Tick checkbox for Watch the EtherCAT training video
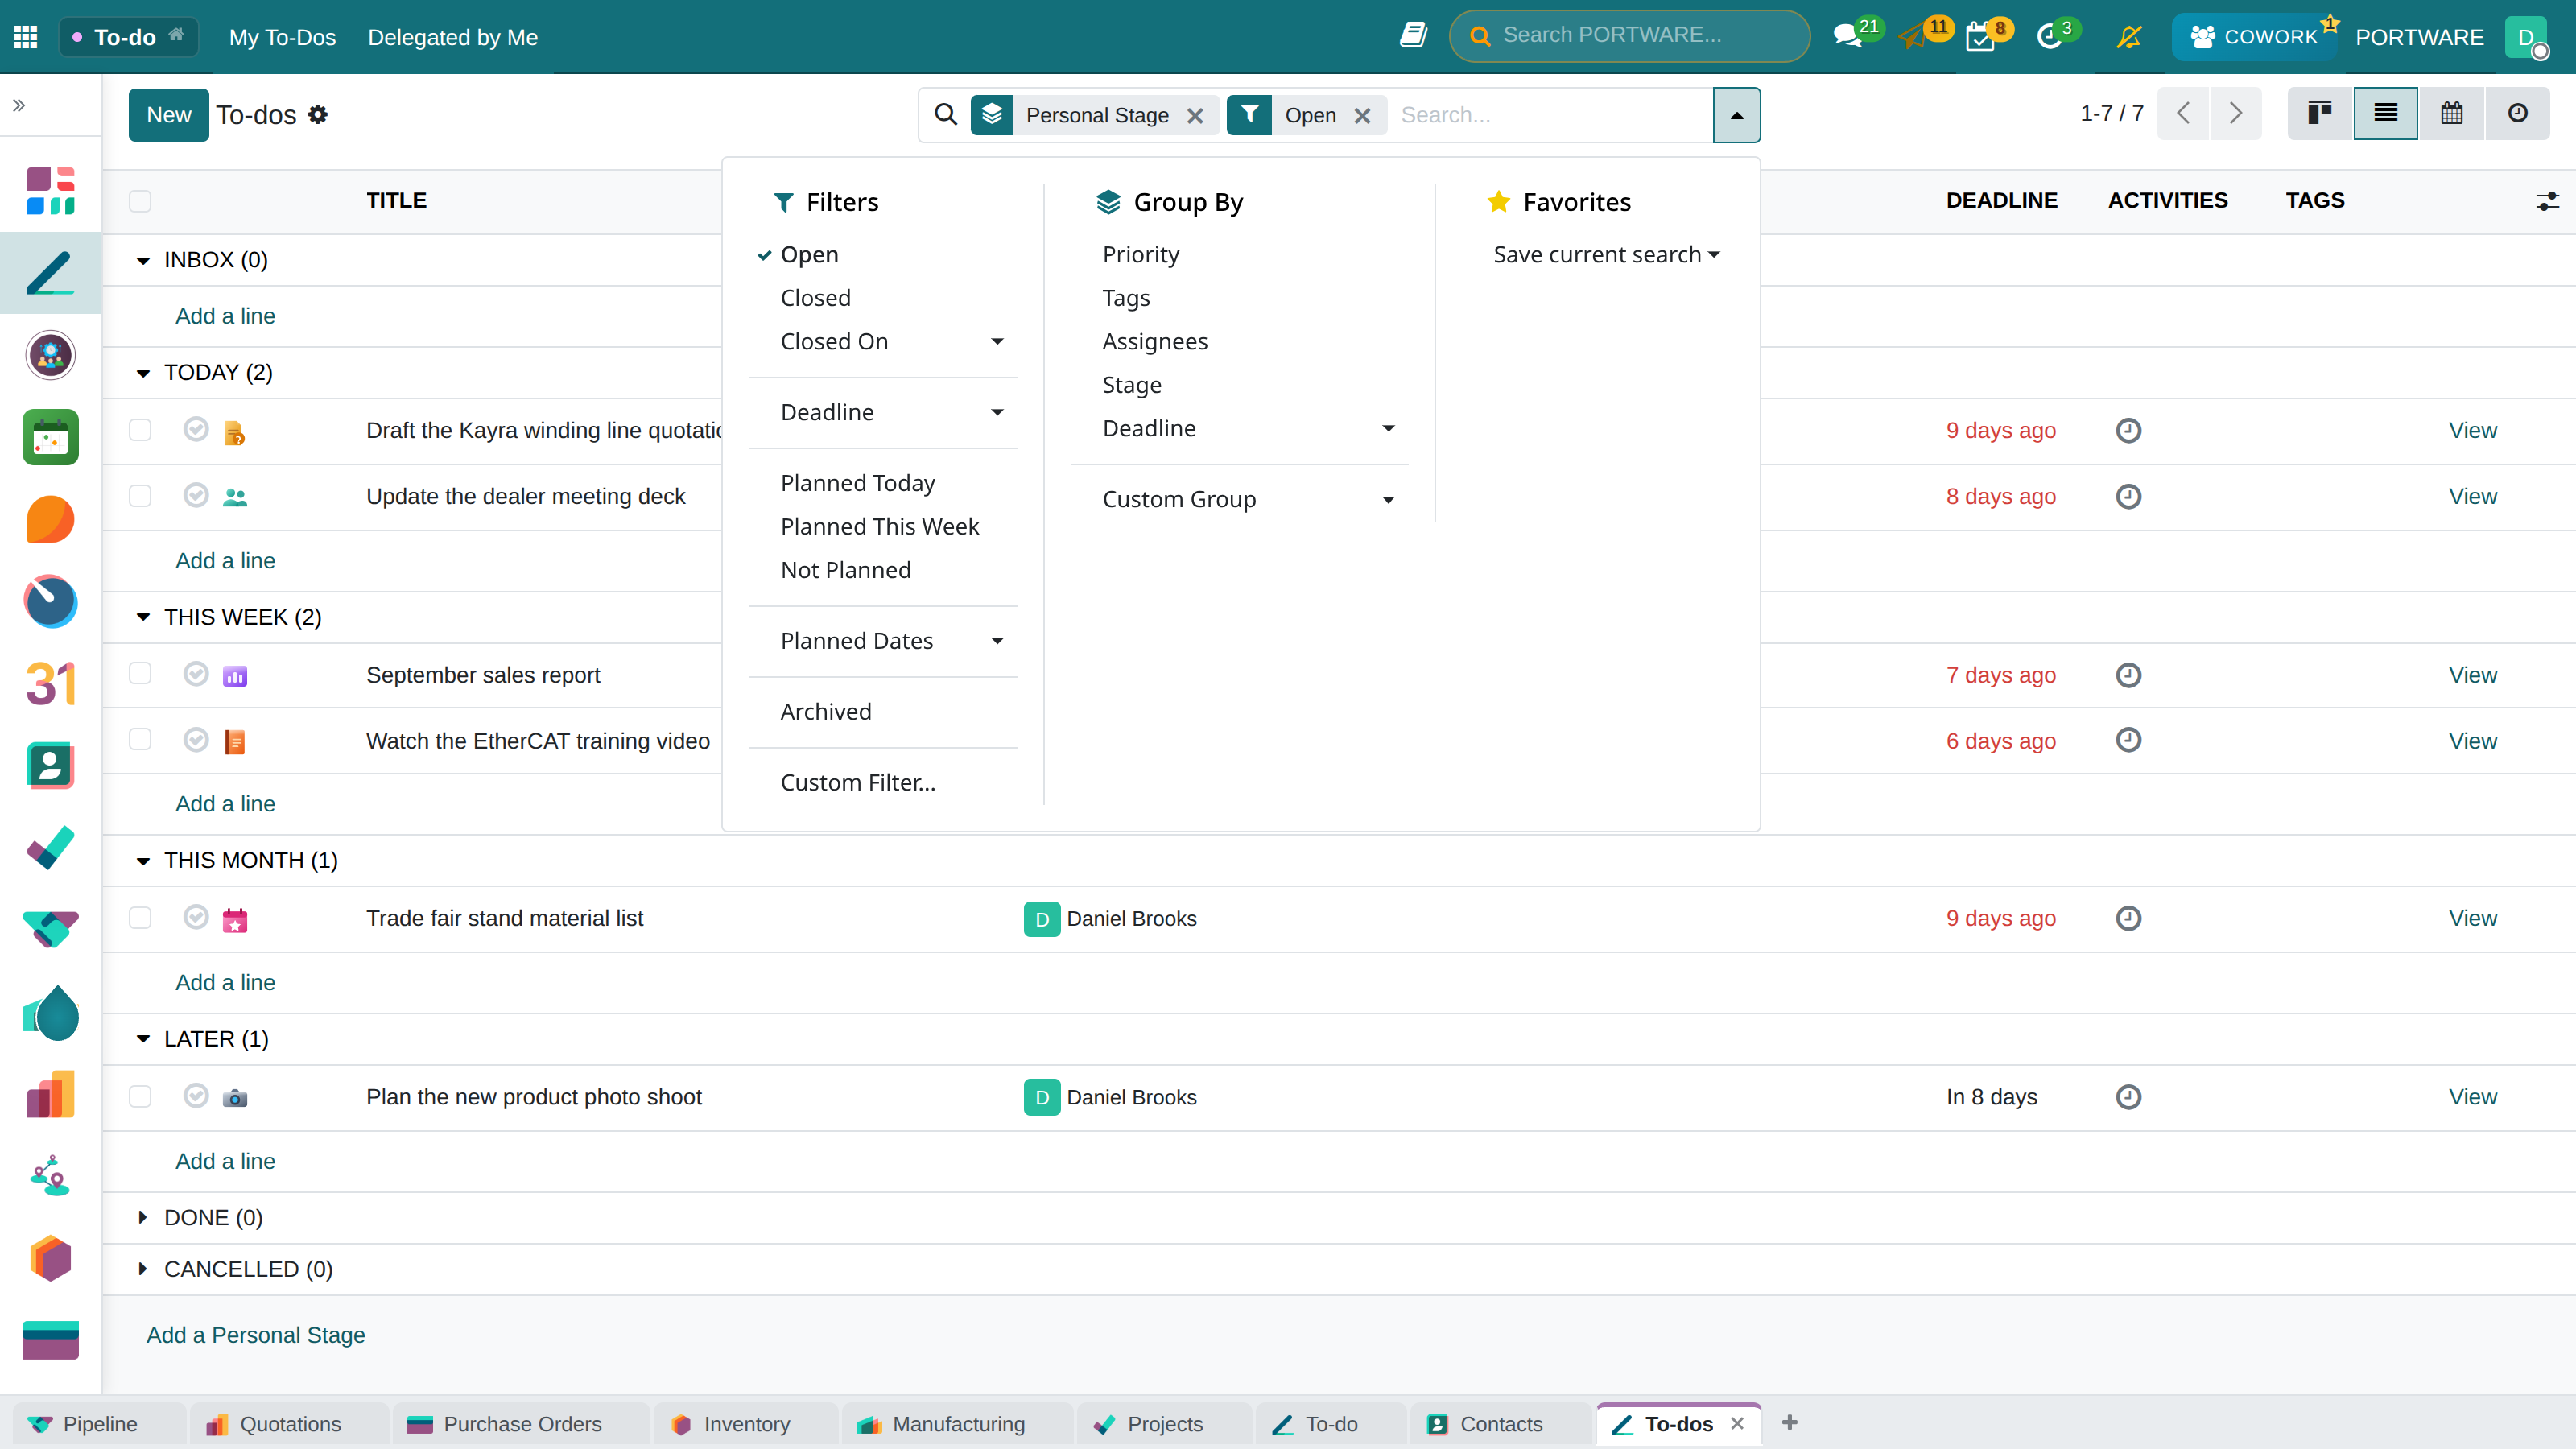 coord(140,740)
